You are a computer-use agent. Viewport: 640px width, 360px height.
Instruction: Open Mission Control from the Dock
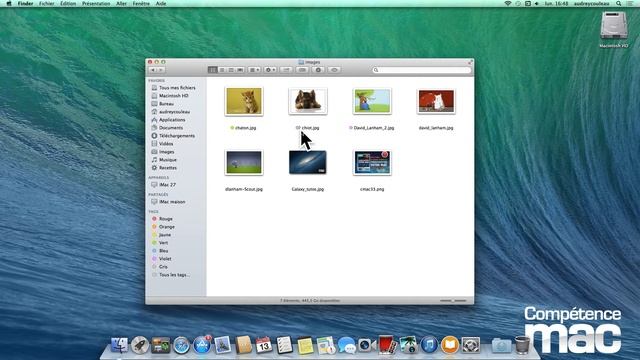(160, 345)
